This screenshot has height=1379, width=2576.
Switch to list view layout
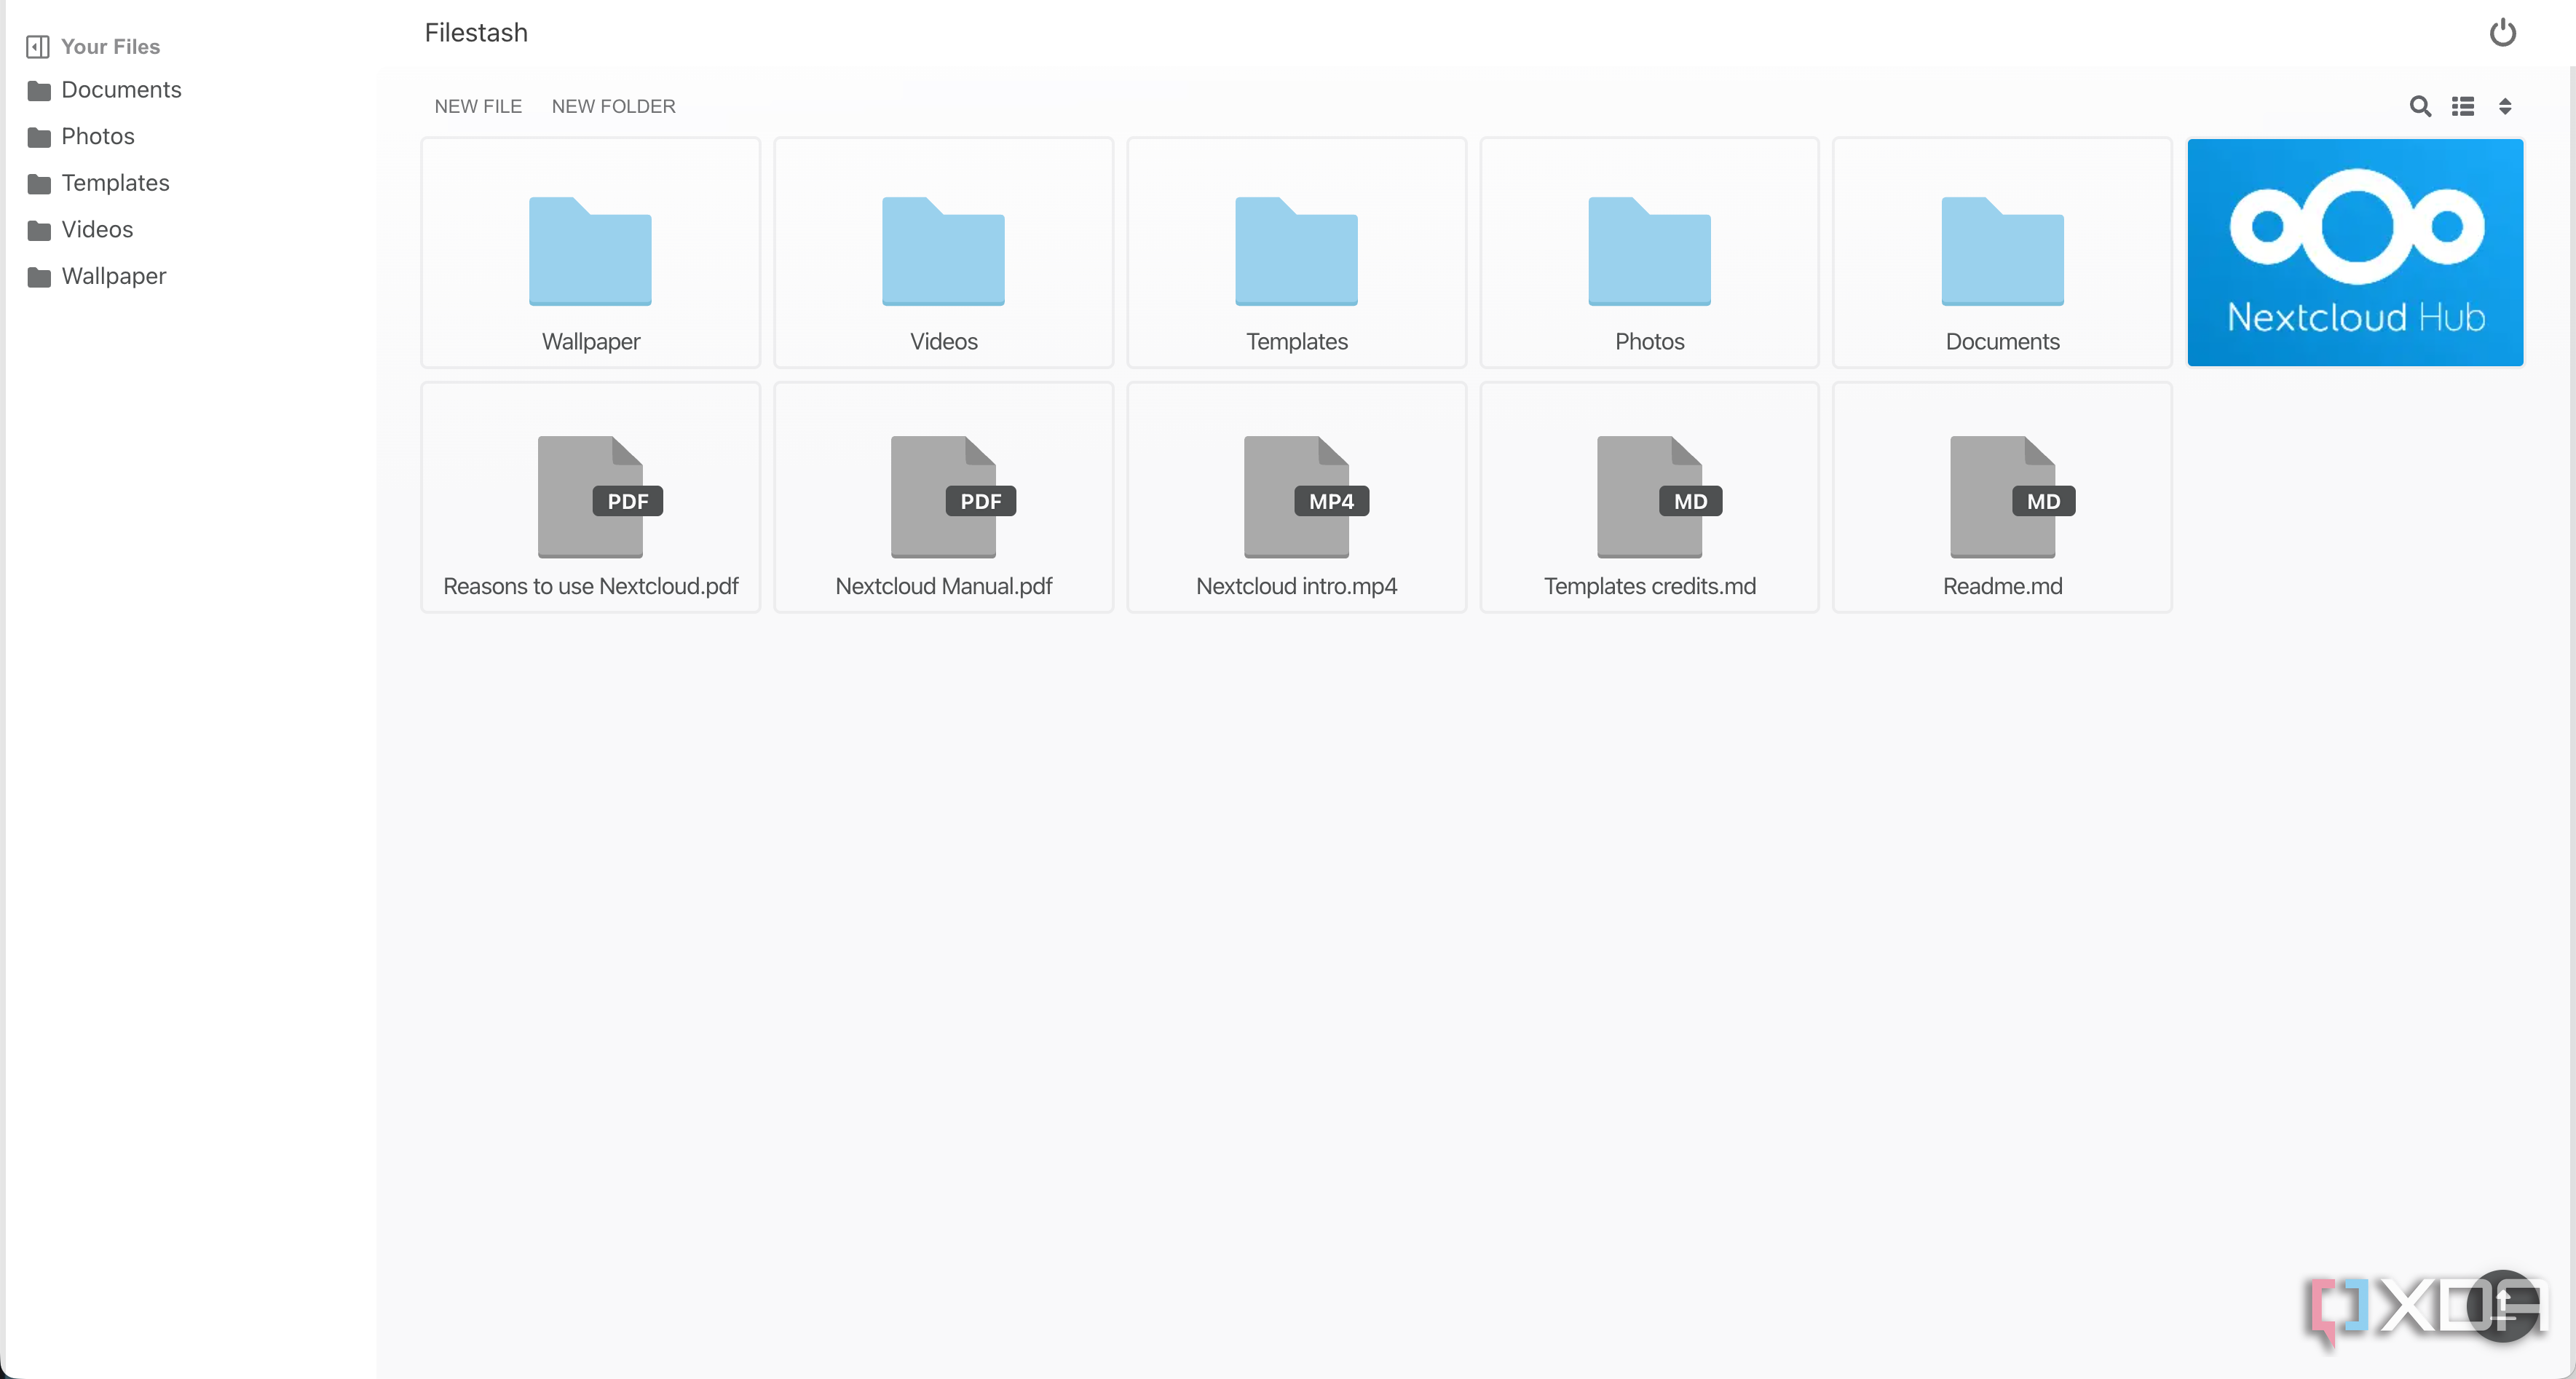pos(2463,106)
